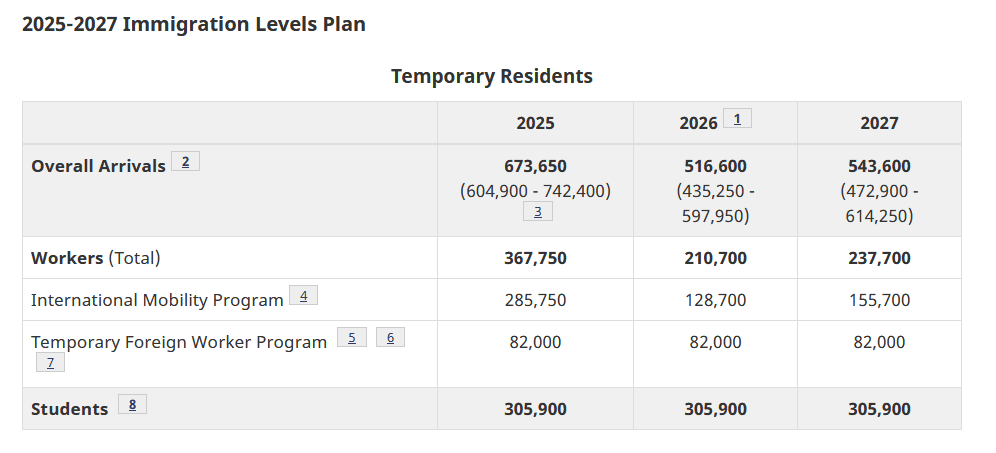
Task: Open footnote 5 beside Temporary Foreign Worker Program
Action: click(x=352, y=337)
